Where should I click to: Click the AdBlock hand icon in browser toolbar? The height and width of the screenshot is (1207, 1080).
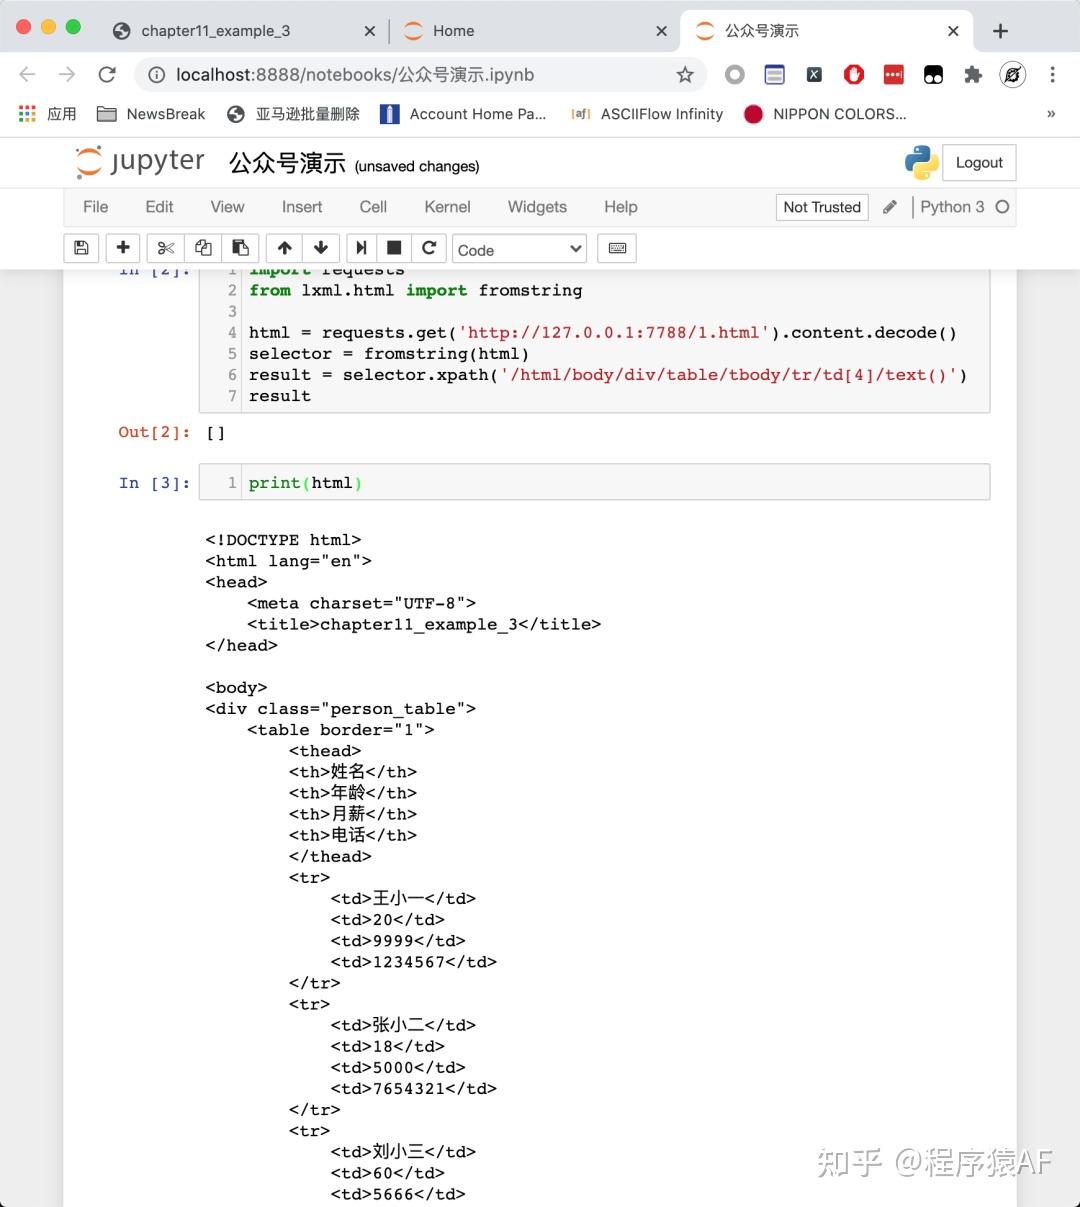click(x=853, y=74)
